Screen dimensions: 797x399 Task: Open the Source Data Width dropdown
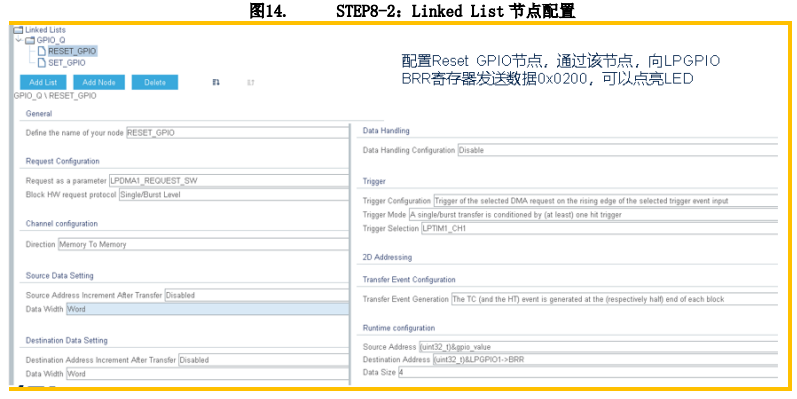[207, 309]
